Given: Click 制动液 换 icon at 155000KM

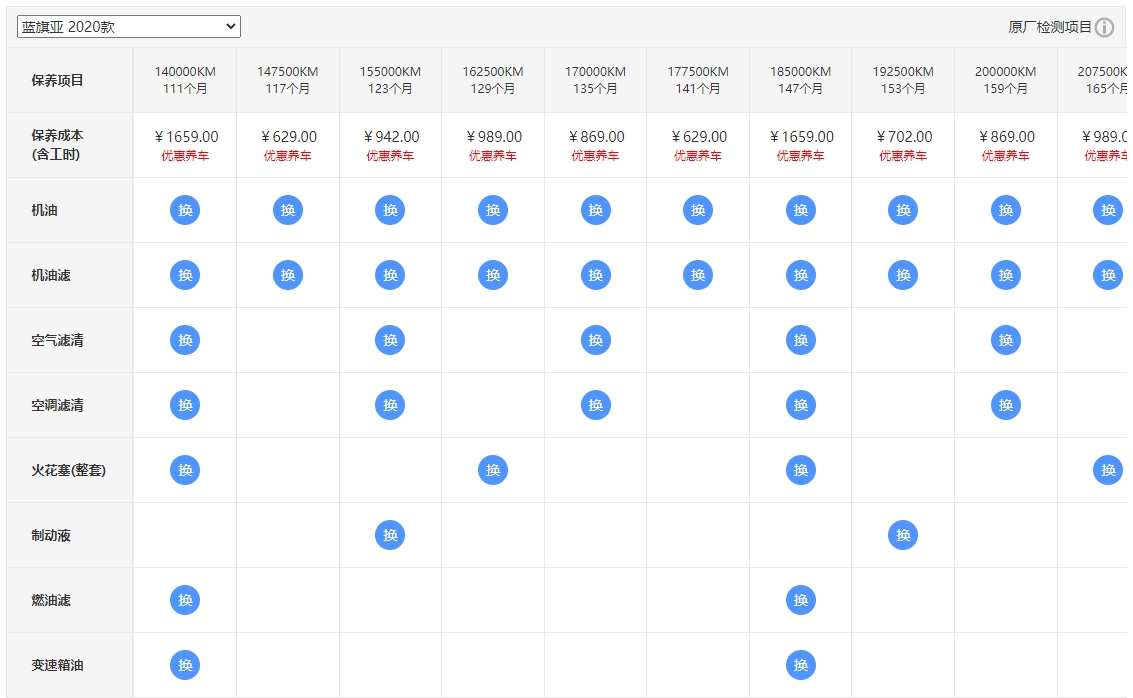Looking at the screenshot, I should (390, 535).
